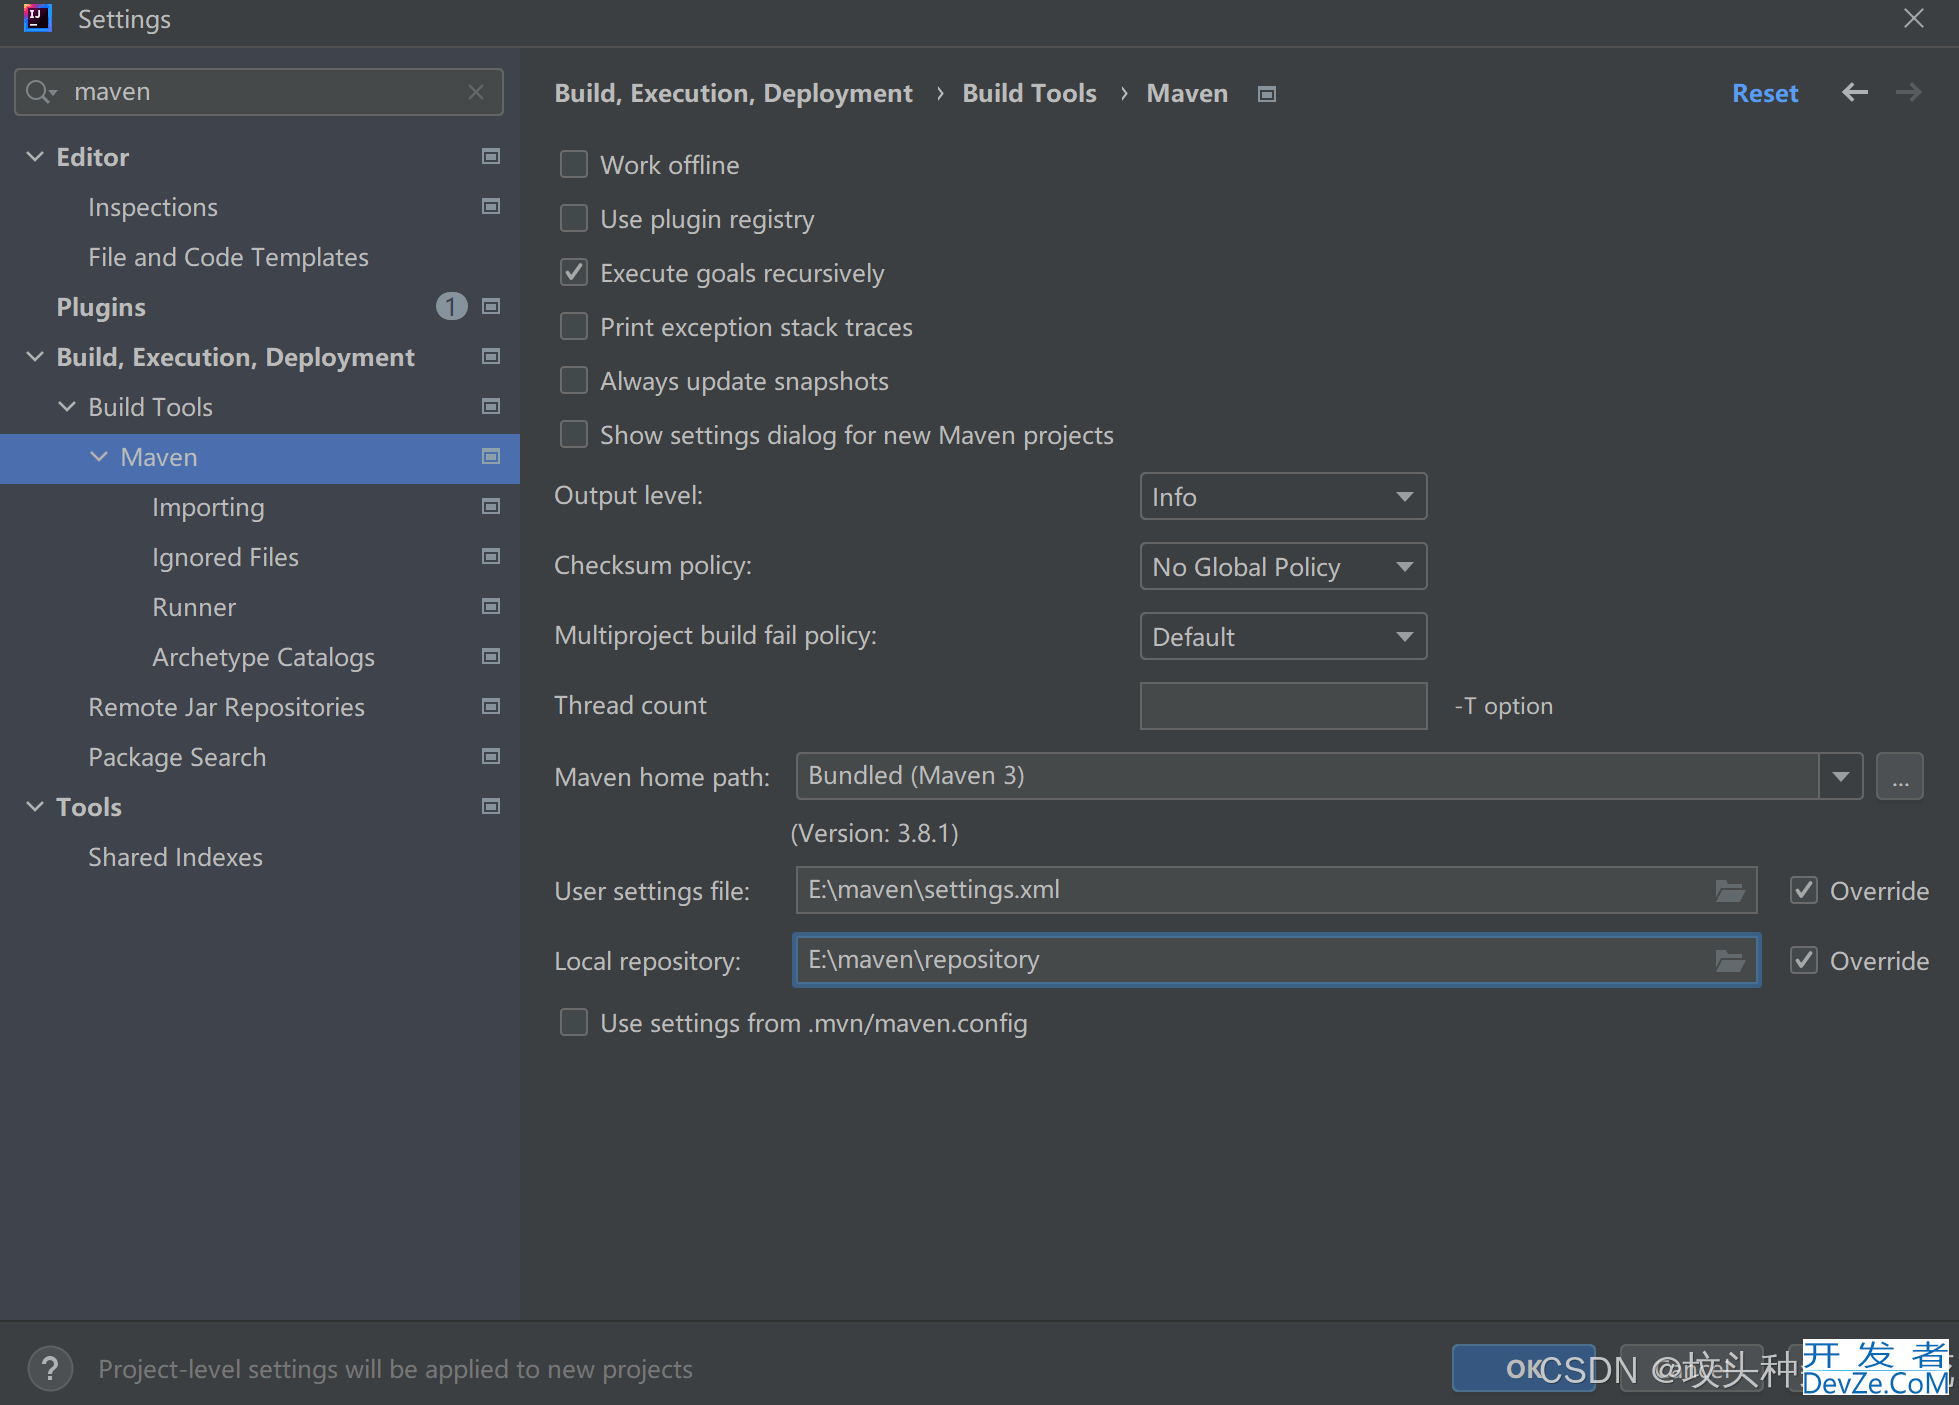Open File and Code Templates settings
The height and width of the screenshot is (1405, 1959).
[x=228, y=257]
